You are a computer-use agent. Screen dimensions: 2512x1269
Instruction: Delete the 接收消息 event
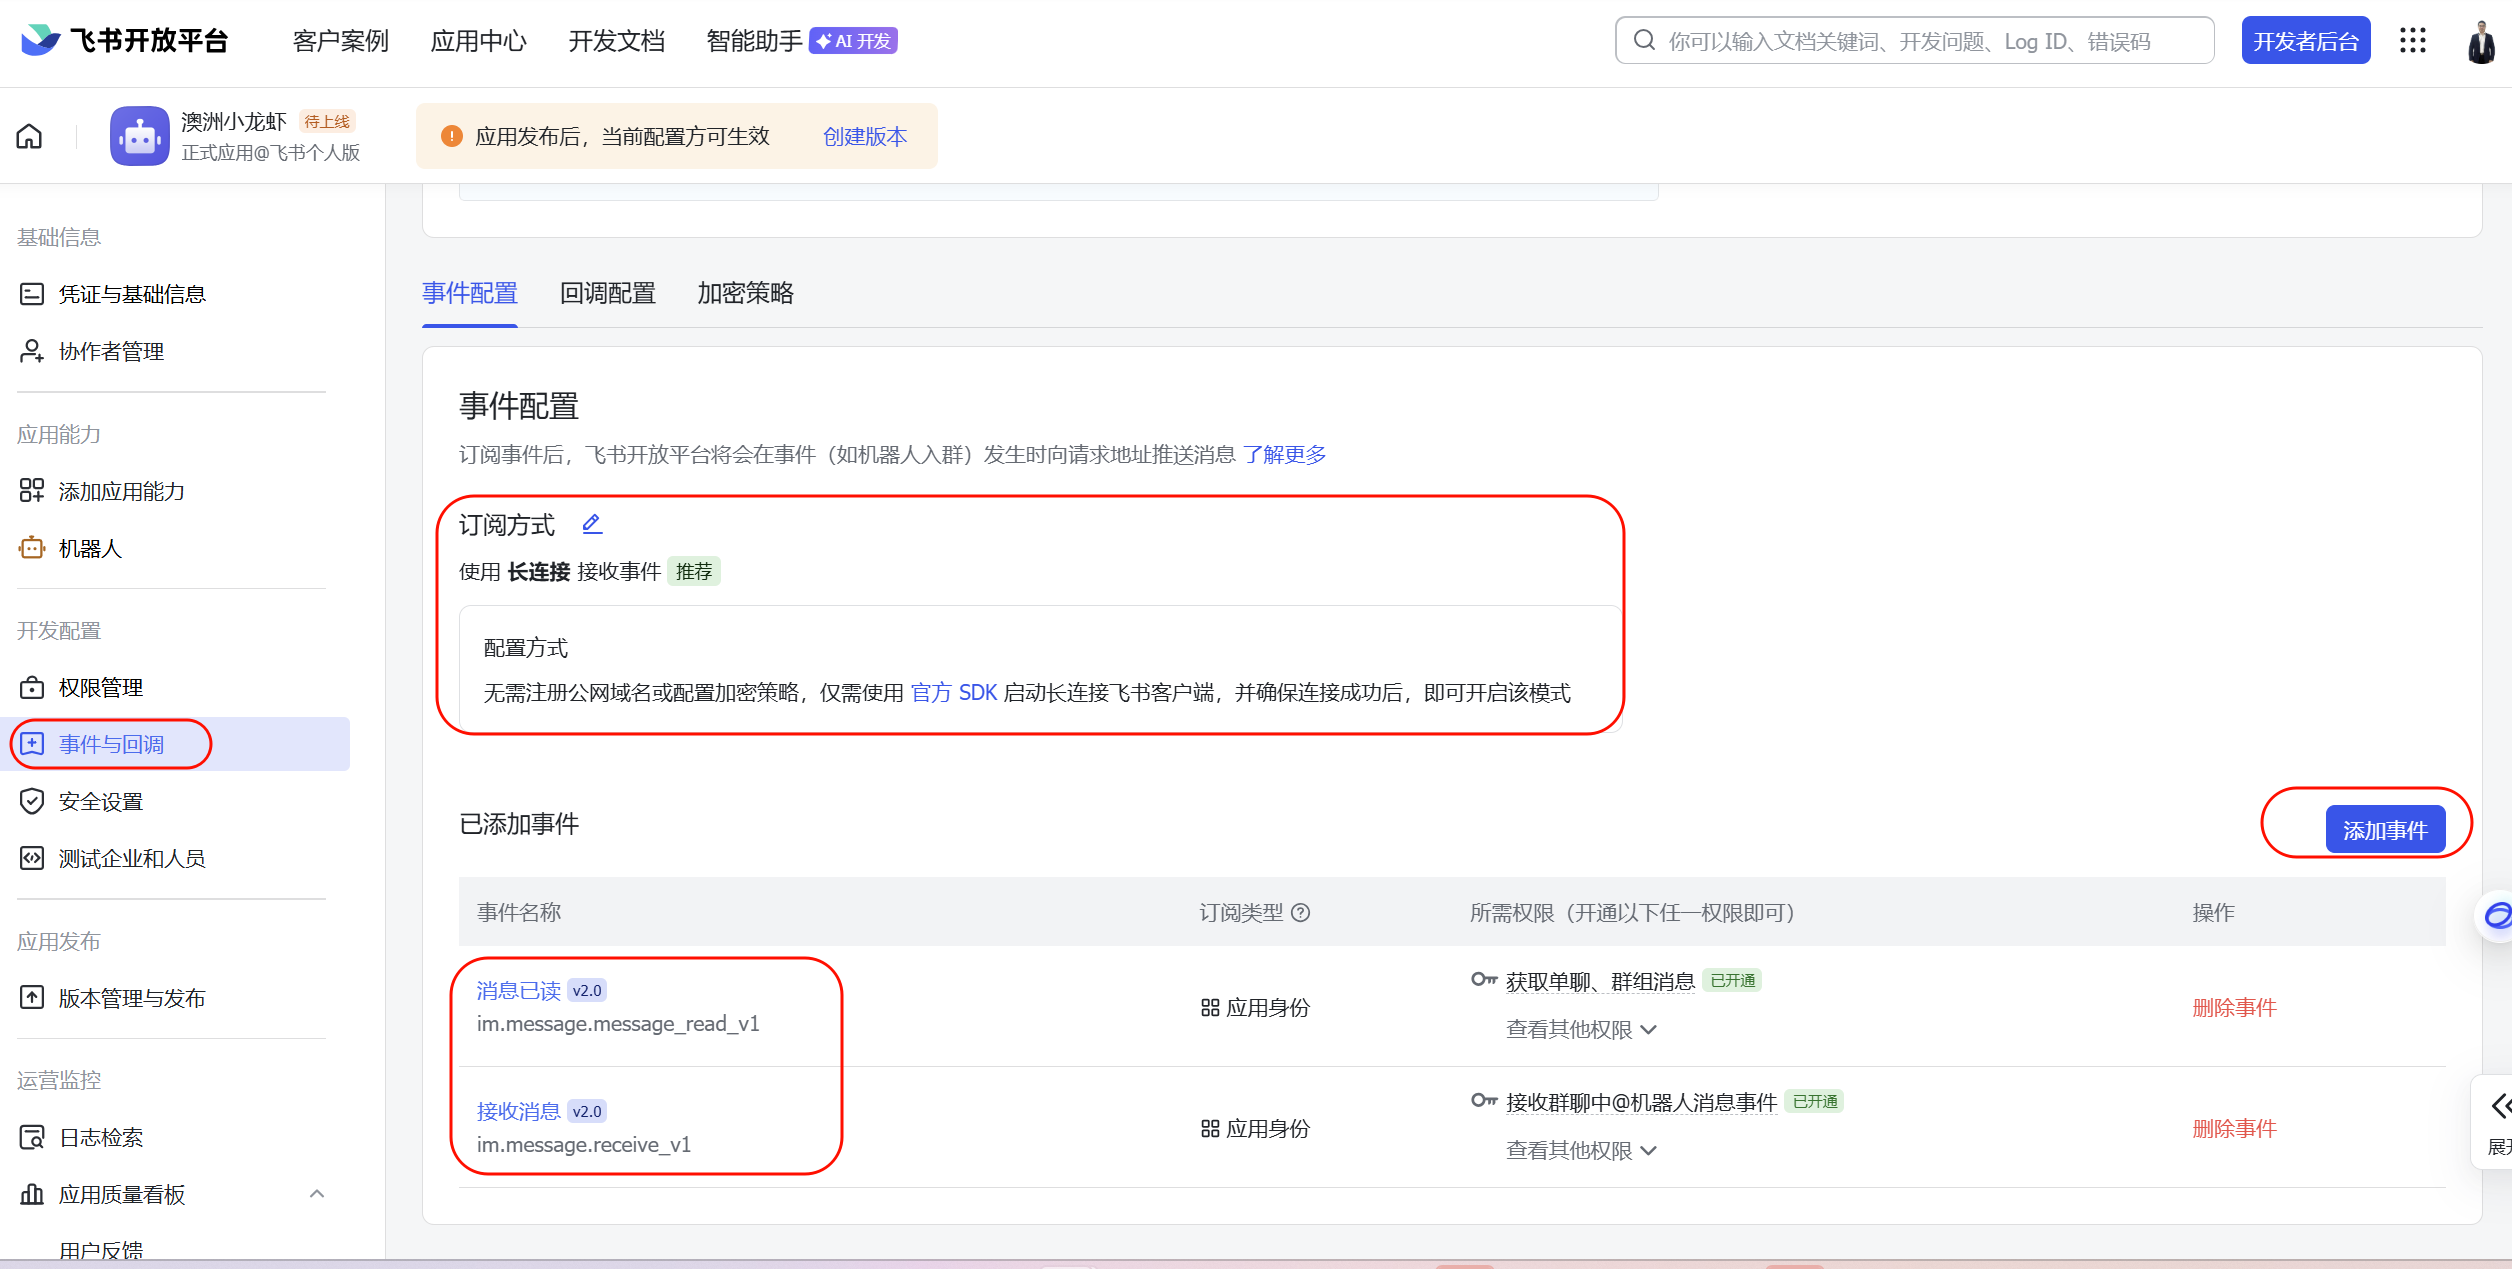2234,1128
